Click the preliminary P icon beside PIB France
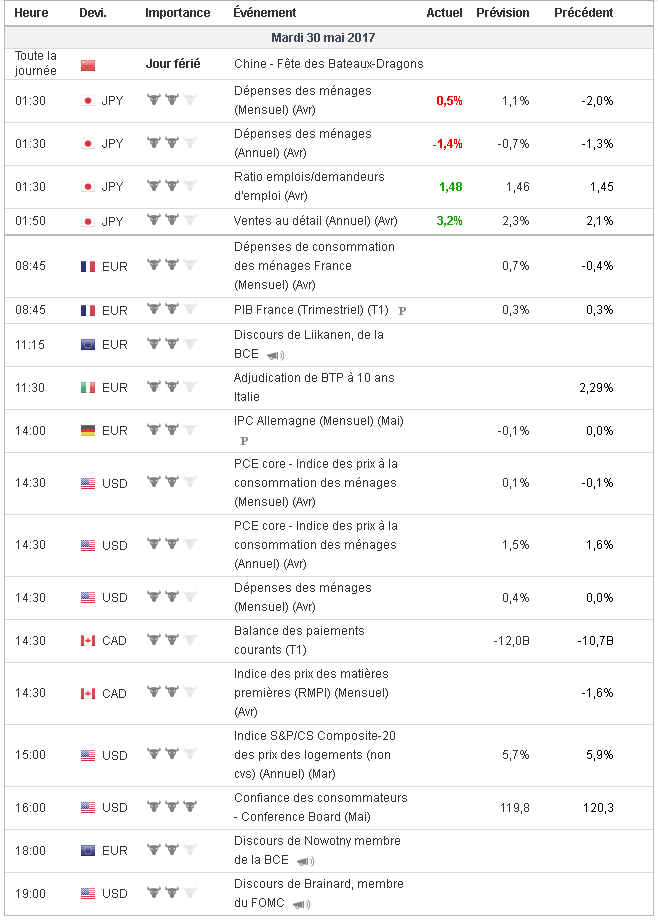This screenshot has width=658, height=921. (402, 311)
